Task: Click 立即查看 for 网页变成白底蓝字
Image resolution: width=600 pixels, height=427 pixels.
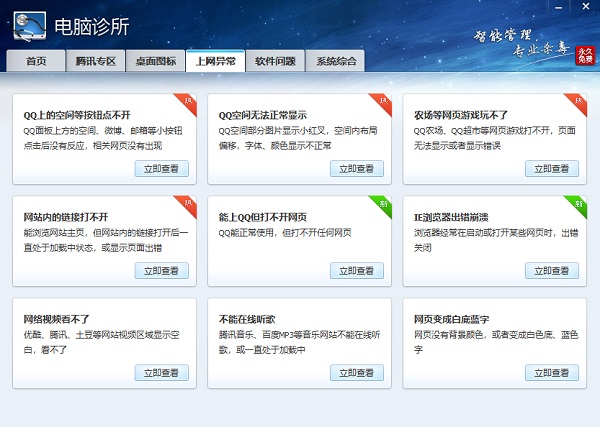Action: 552,373
